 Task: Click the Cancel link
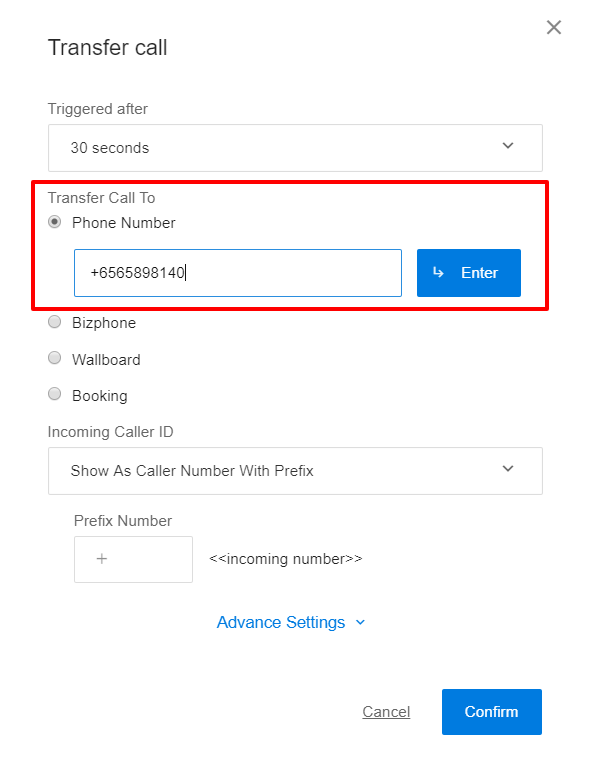click(x=386, y=712)
